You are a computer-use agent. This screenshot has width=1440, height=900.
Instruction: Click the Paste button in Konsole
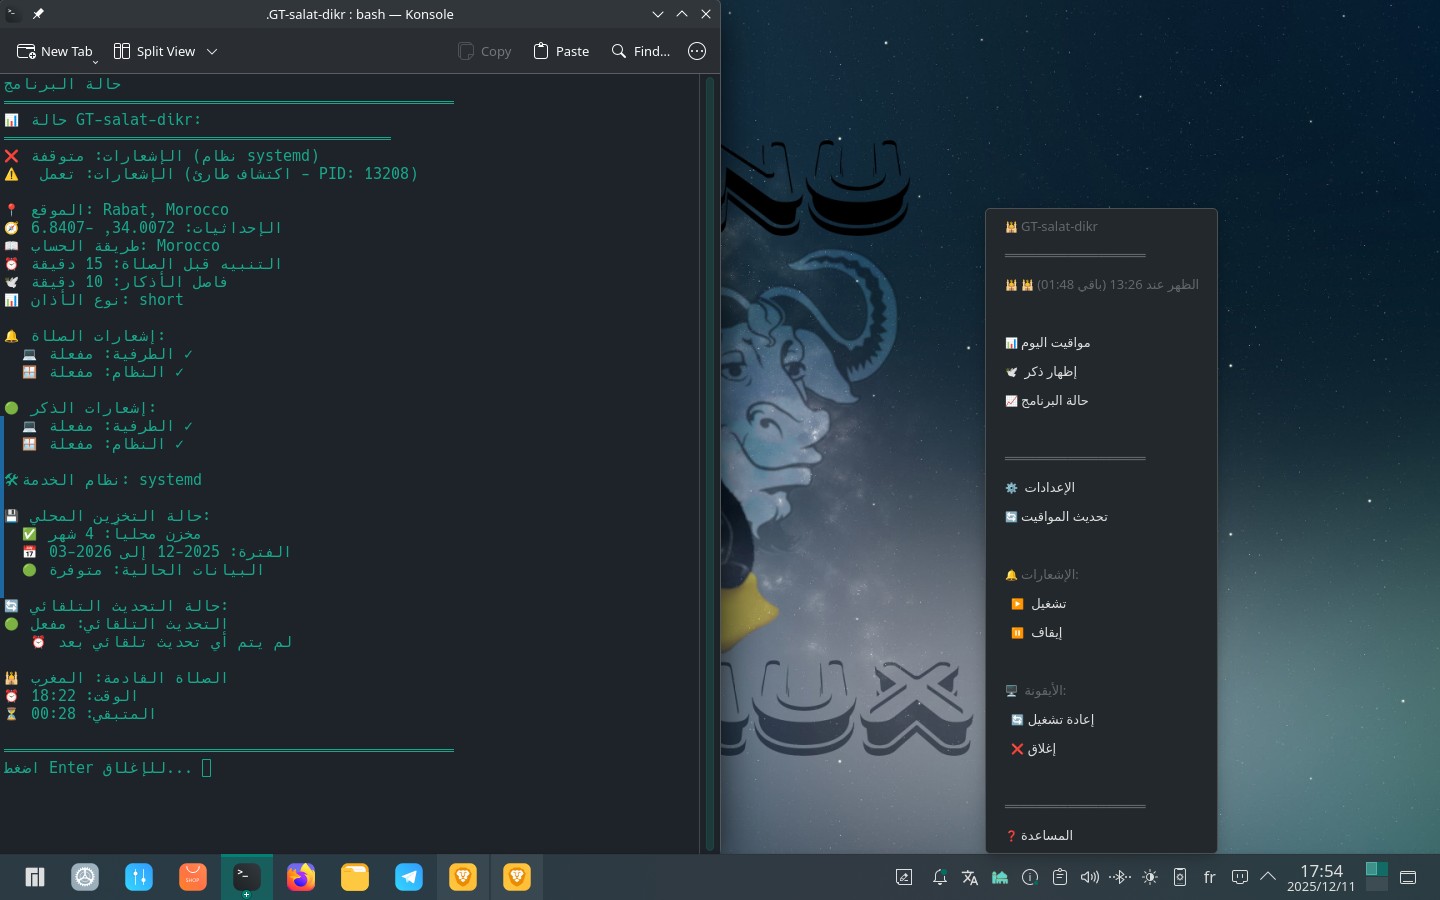[561, 51]
